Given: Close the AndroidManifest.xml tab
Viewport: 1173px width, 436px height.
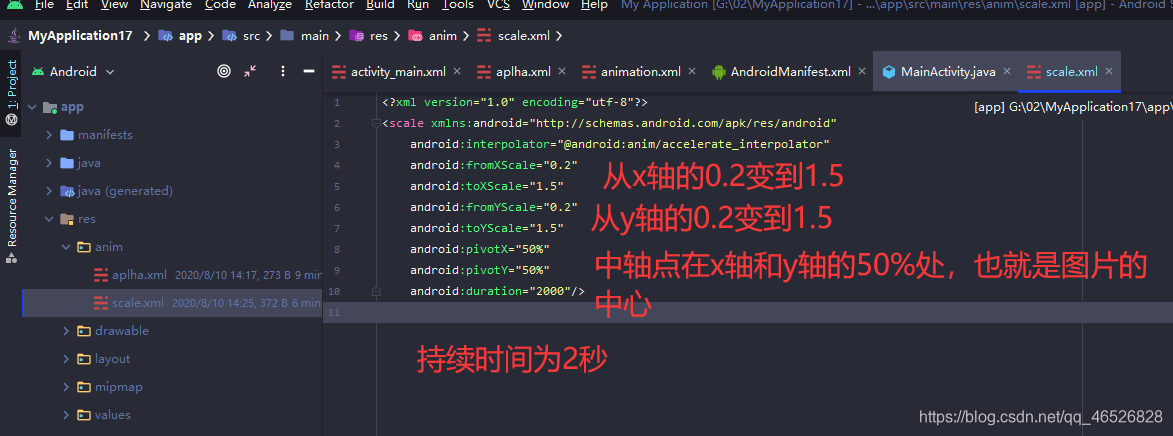Looking at the screenshot, I should coord(862,72).
